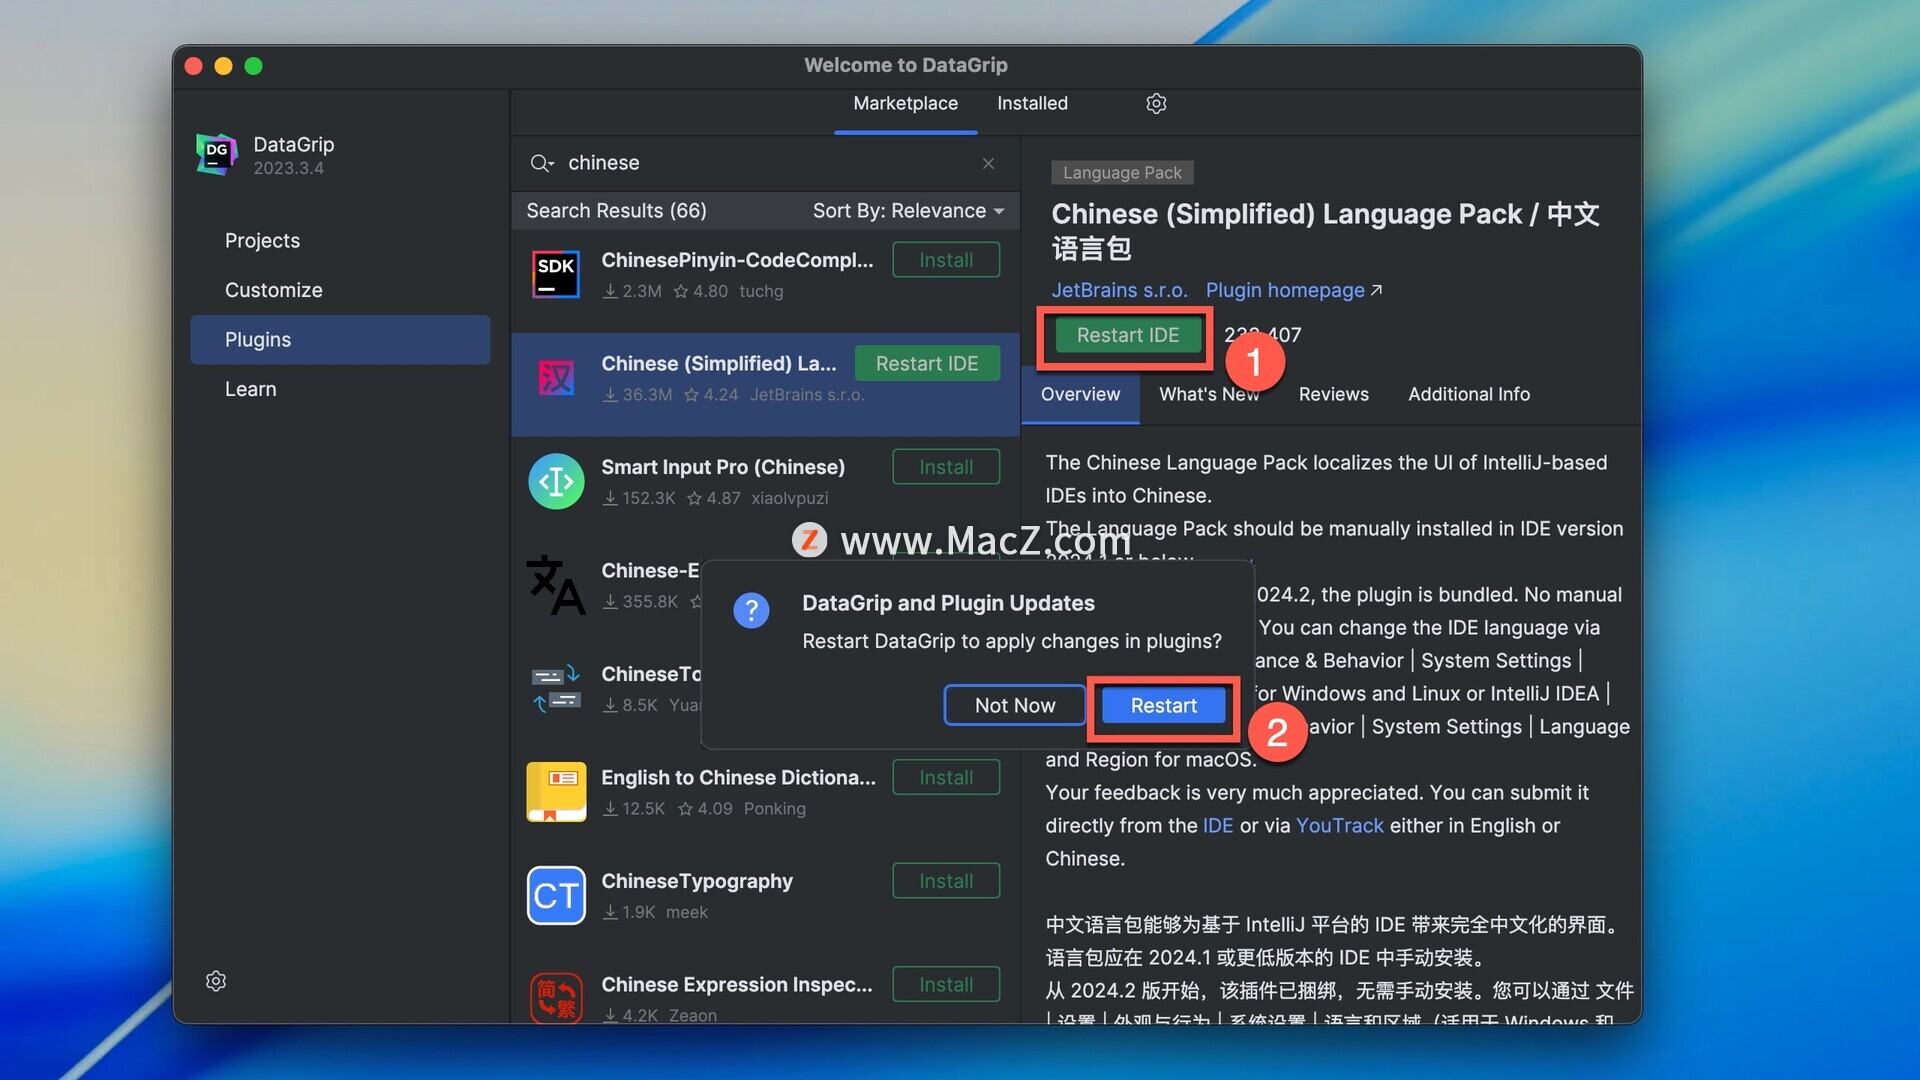This screenshot has width=1920, height=1080.
Task: Open the Additional Info tab
Action: 1469,394
